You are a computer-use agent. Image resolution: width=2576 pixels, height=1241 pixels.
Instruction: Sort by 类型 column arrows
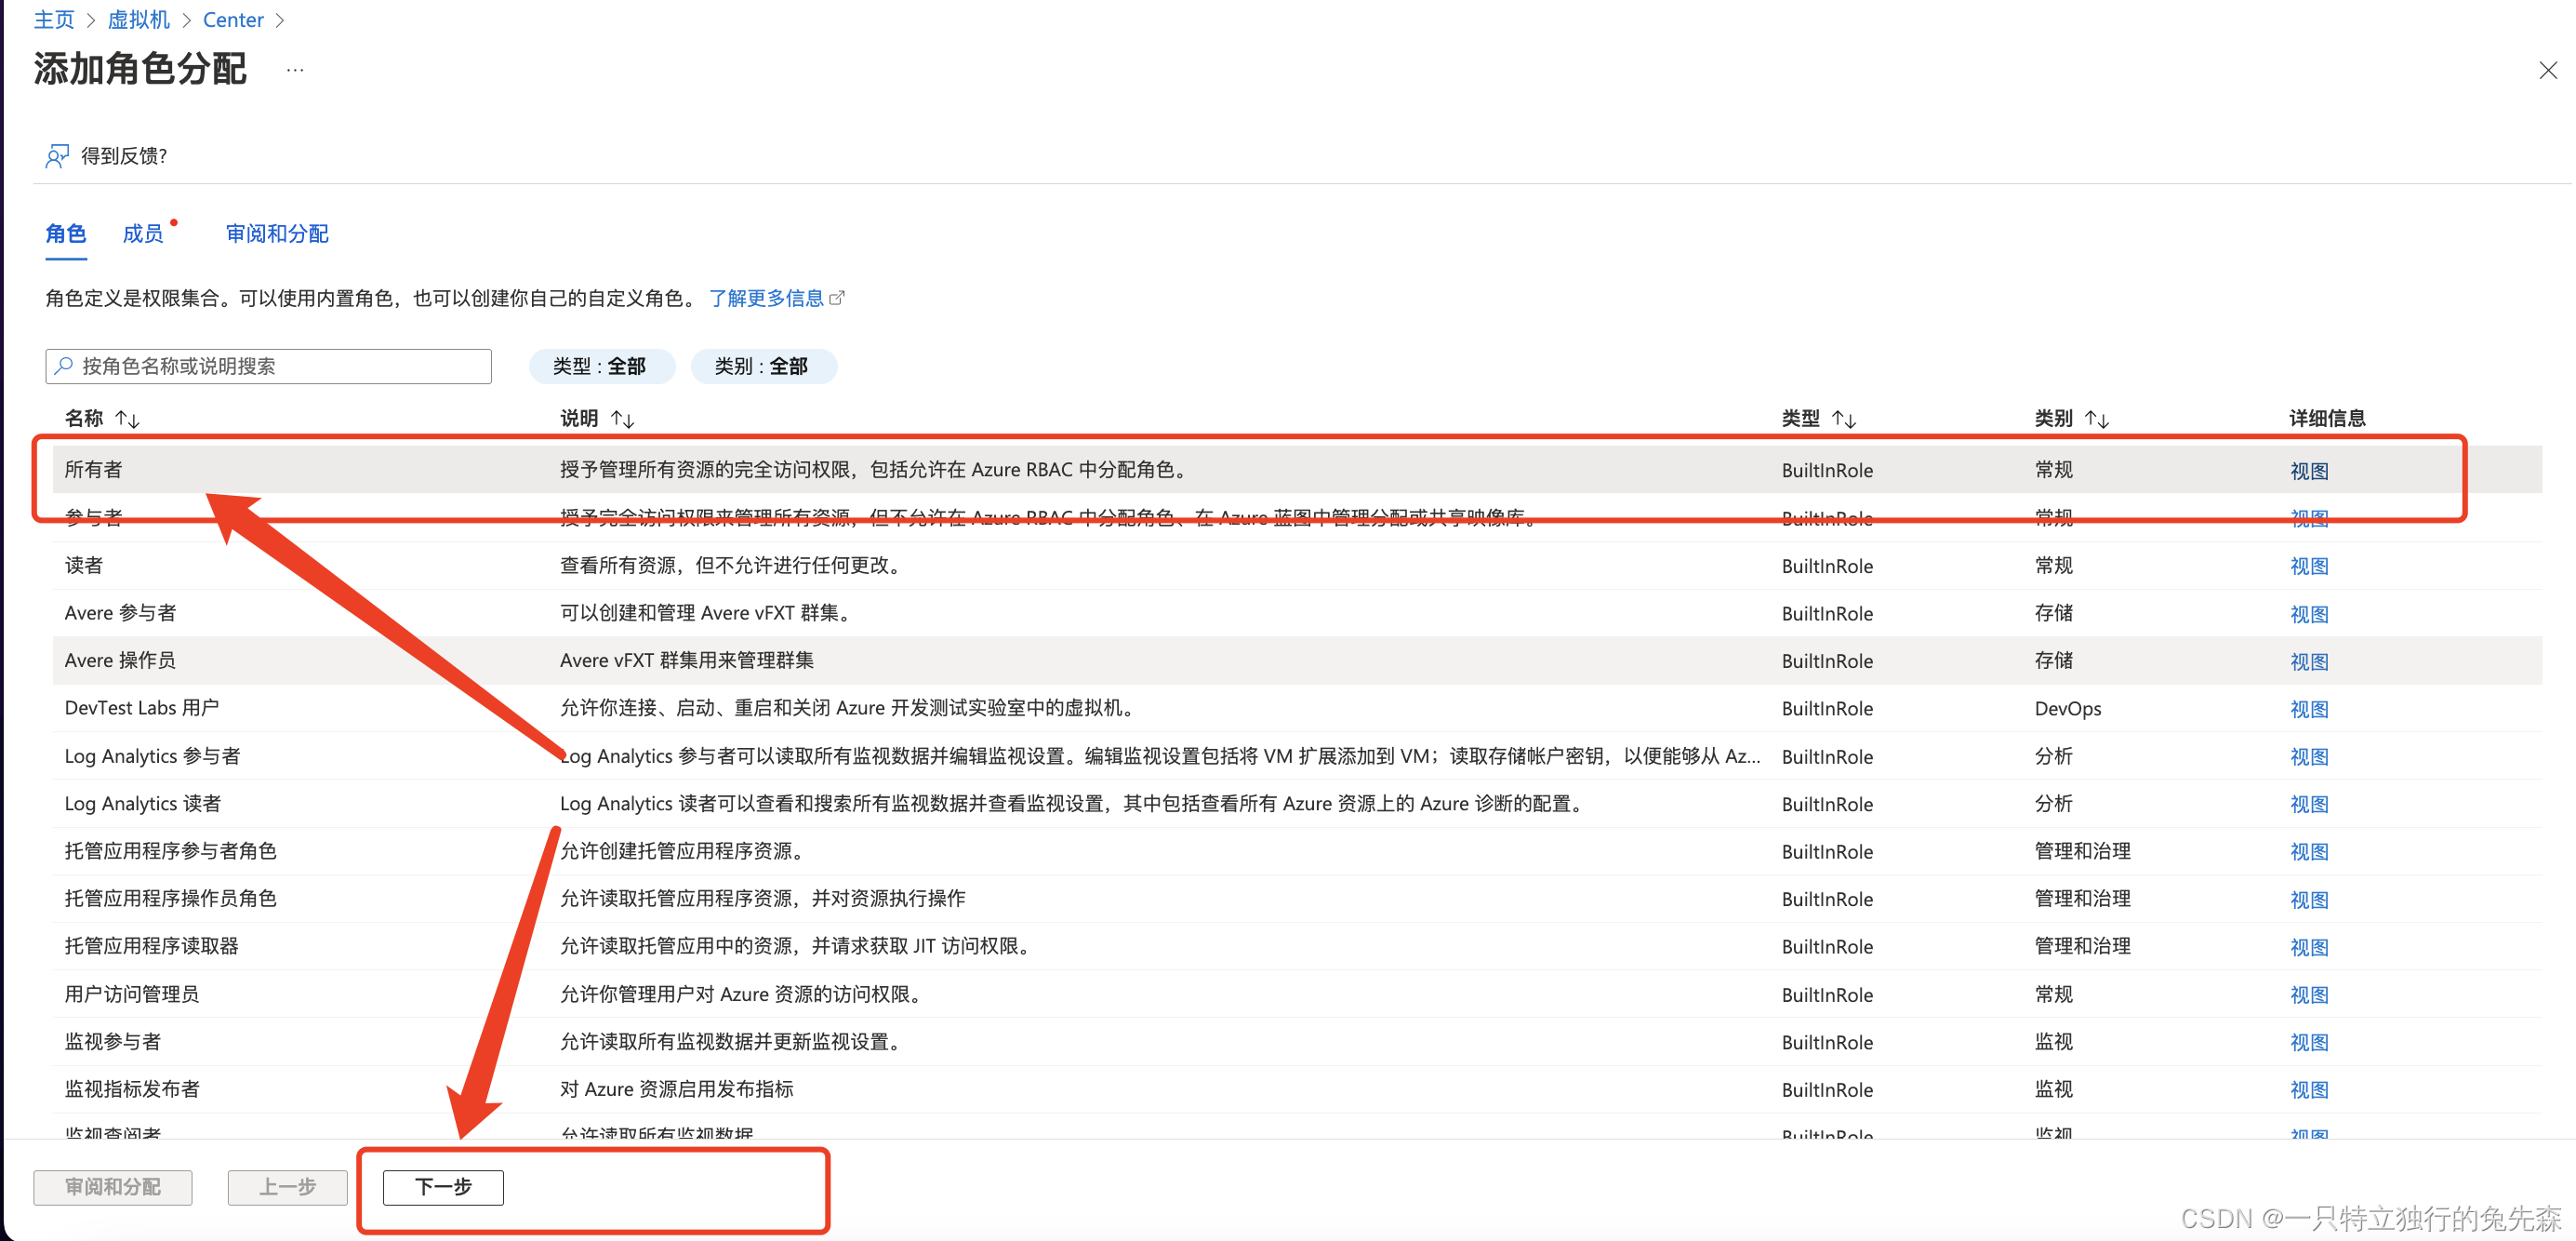point(1844,419)
